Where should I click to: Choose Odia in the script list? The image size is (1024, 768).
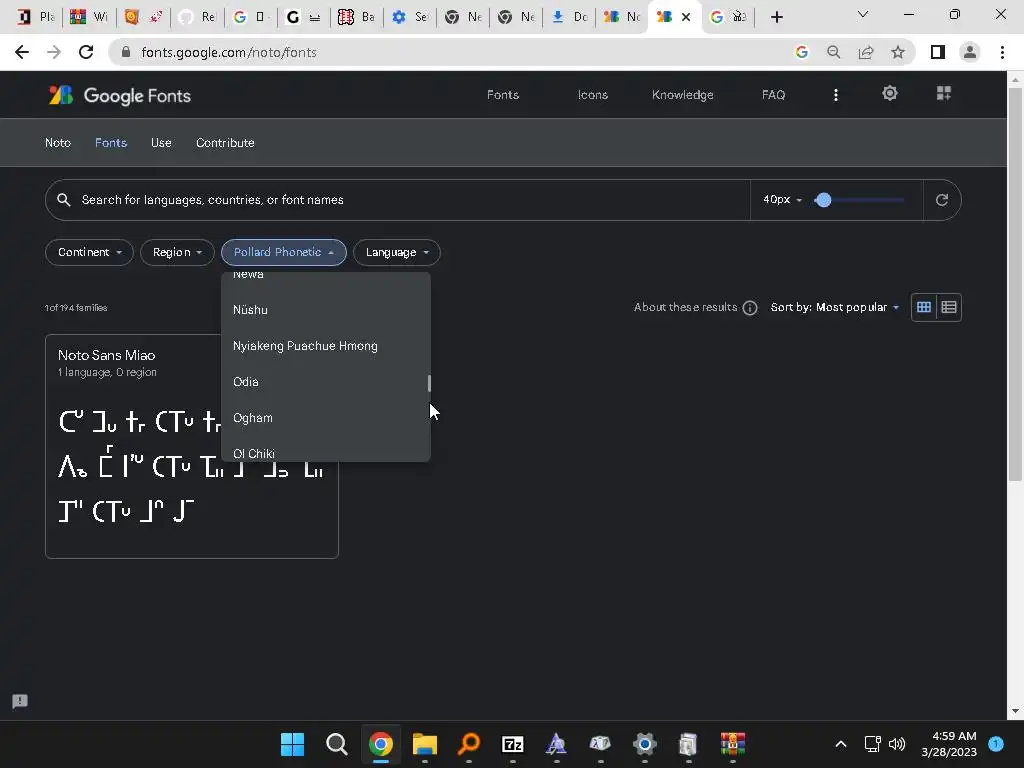[x=325, y=382]
